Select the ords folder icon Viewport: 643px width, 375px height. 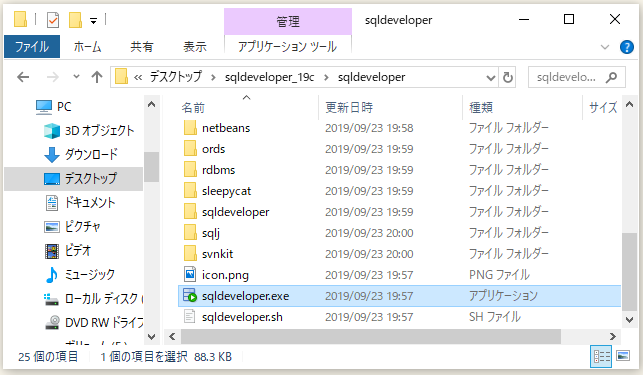(x=190, y=149)
